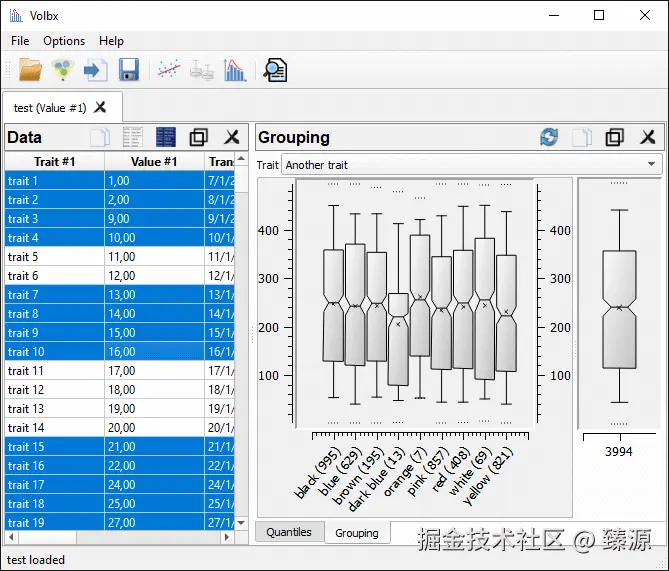Select the trait 5 row
The width and height of the screenshot is (669, 571).
pyautogui.click(x=119, y=256)
